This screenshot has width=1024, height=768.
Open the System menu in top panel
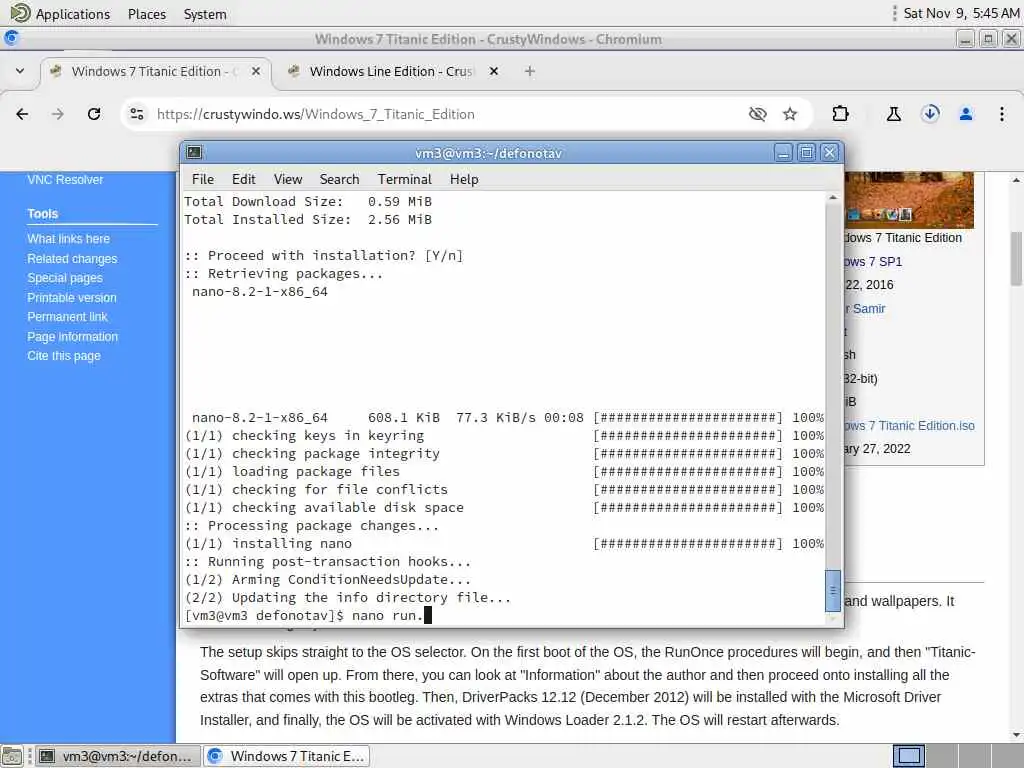click(x=205, y=14)
